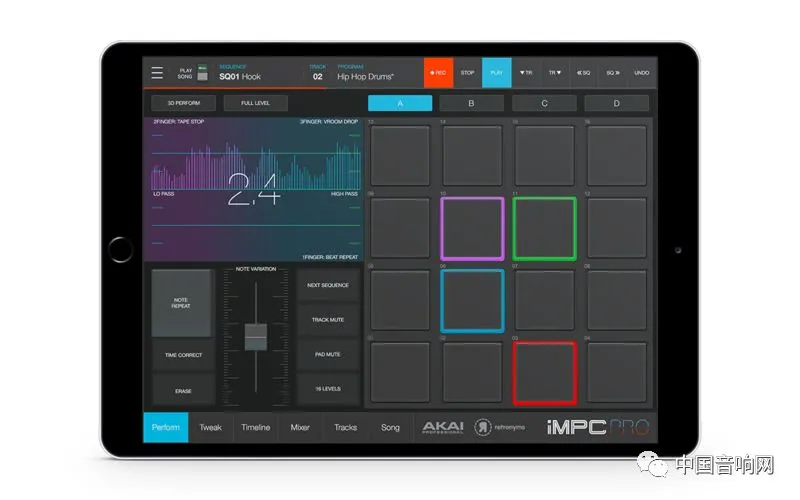Select pad bank D
Viewport: 800px width, 500px height.
coord(616,103)
